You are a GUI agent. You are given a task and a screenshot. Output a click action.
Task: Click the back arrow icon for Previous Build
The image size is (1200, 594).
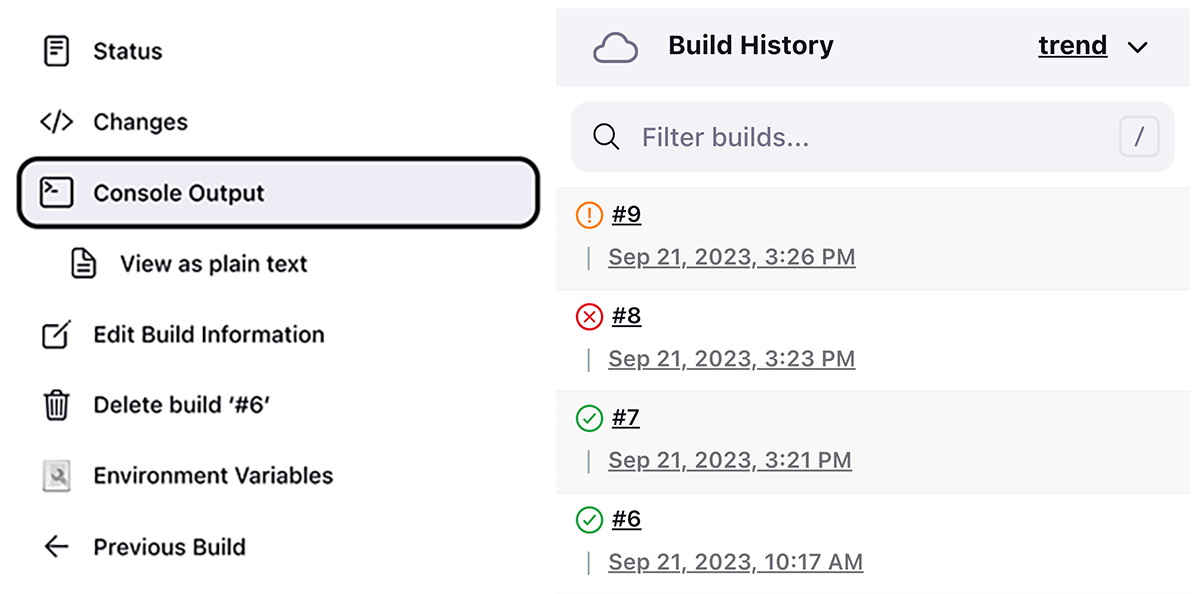pos(56,547)
